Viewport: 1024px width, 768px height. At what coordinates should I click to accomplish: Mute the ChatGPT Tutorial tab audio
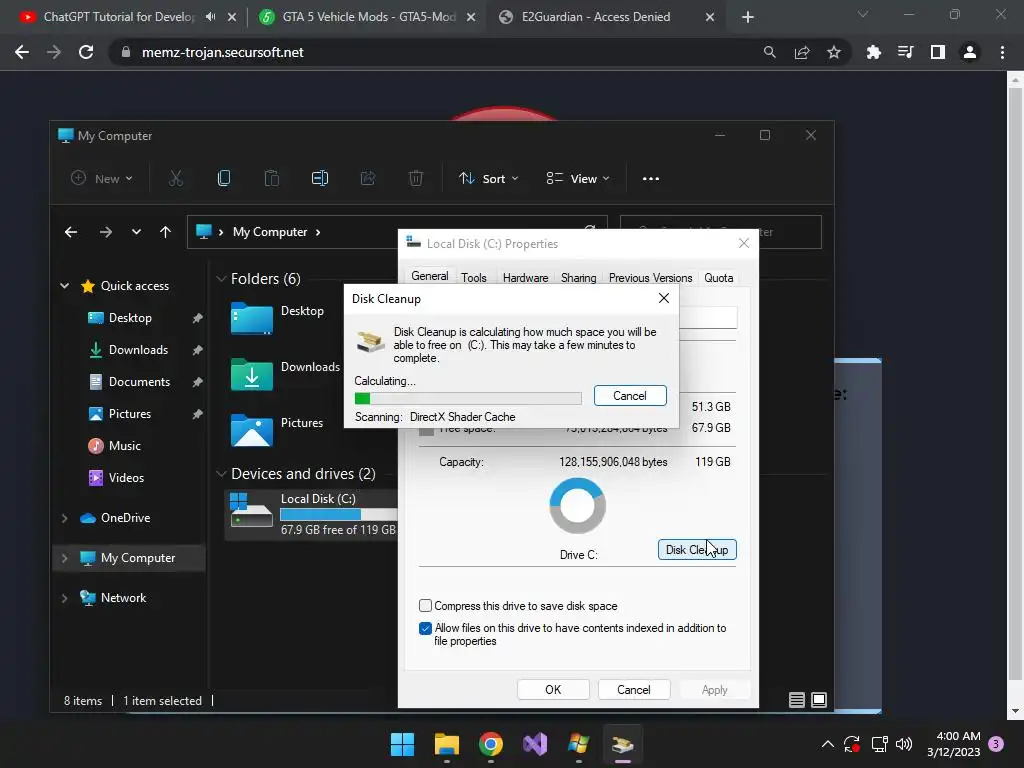(210, 17)
